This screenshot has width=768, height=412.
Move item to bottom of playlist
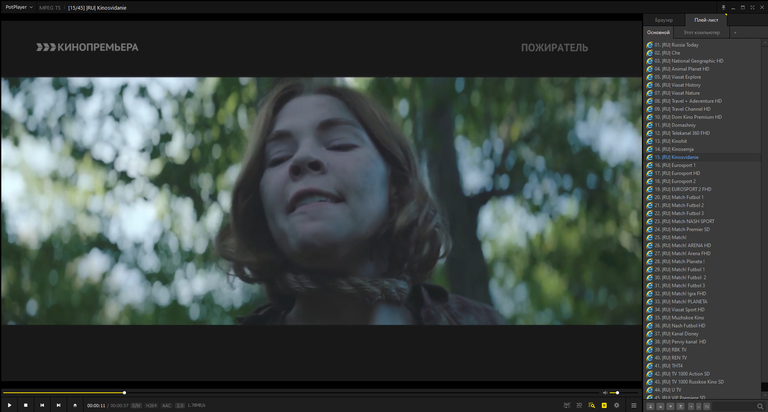click(x=680, y=407)
